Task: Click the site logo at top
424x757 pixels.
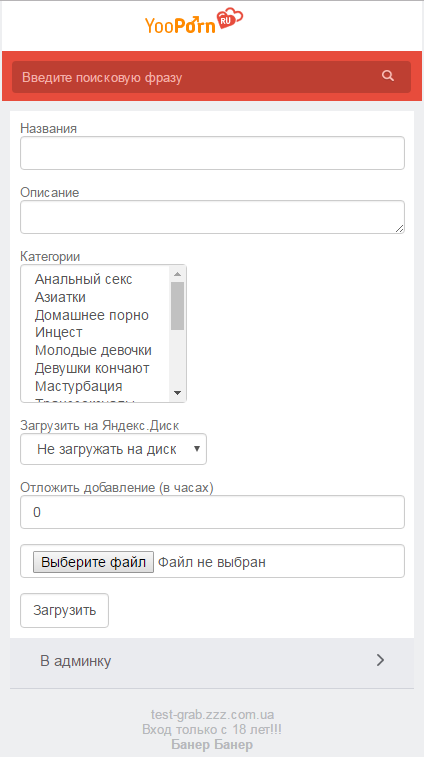Action: 194,21
